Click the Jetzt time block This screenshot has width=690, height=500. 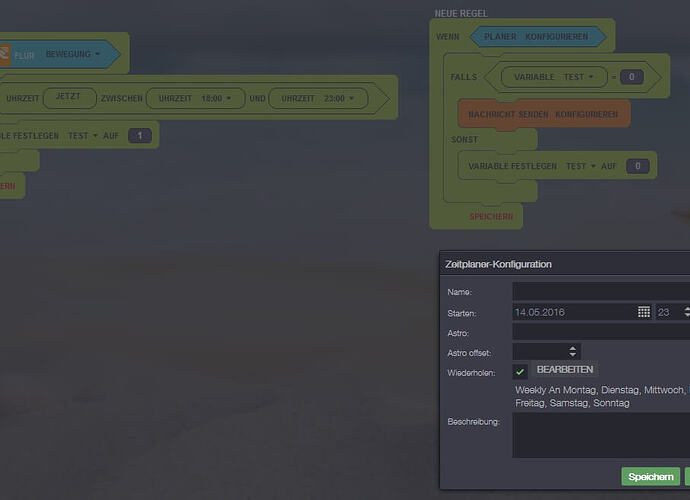coord(70,98)
